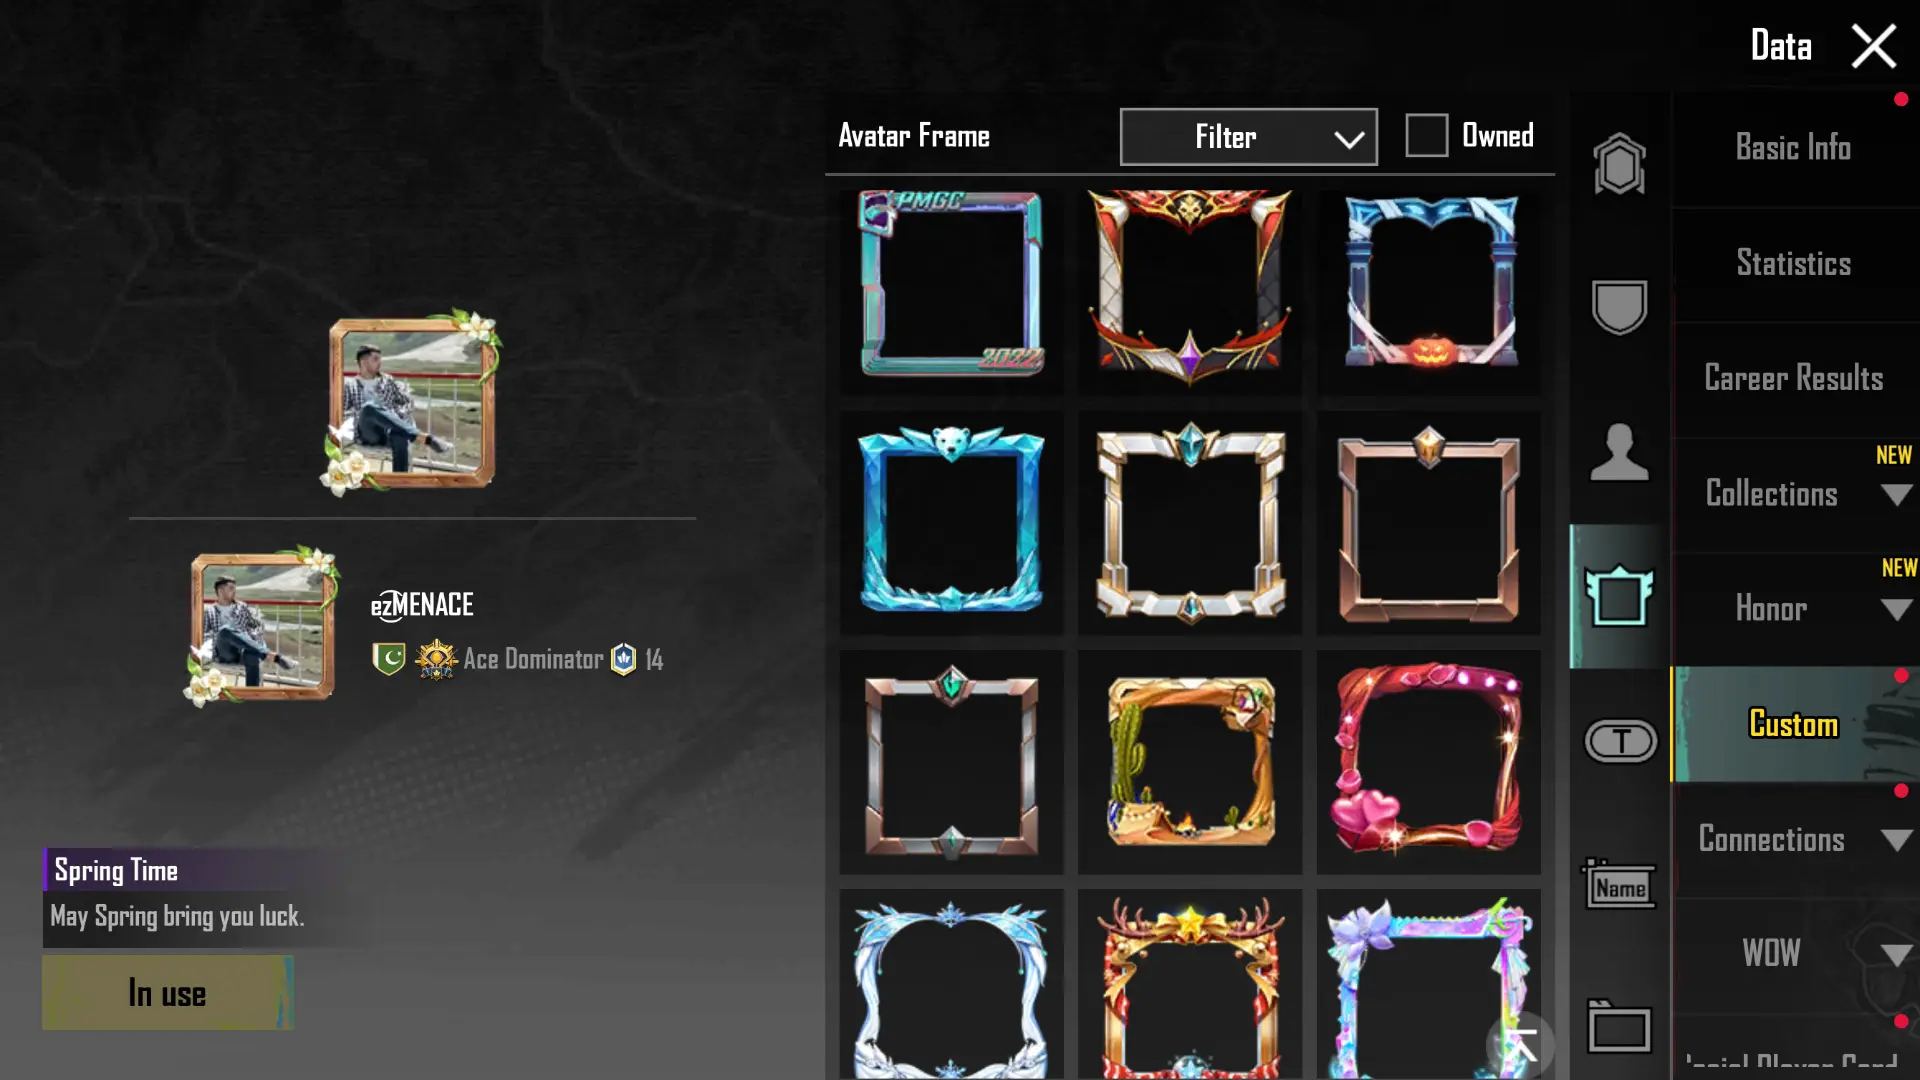
Task: Tick the Owned checkbox
Action: 1427,135
